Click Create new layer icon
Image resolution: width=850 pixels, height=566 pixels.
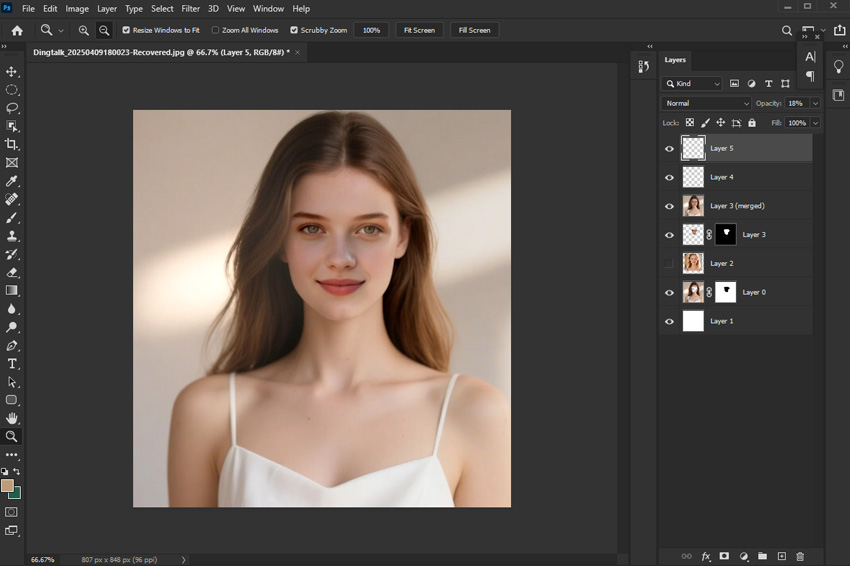tap(781, 556)
